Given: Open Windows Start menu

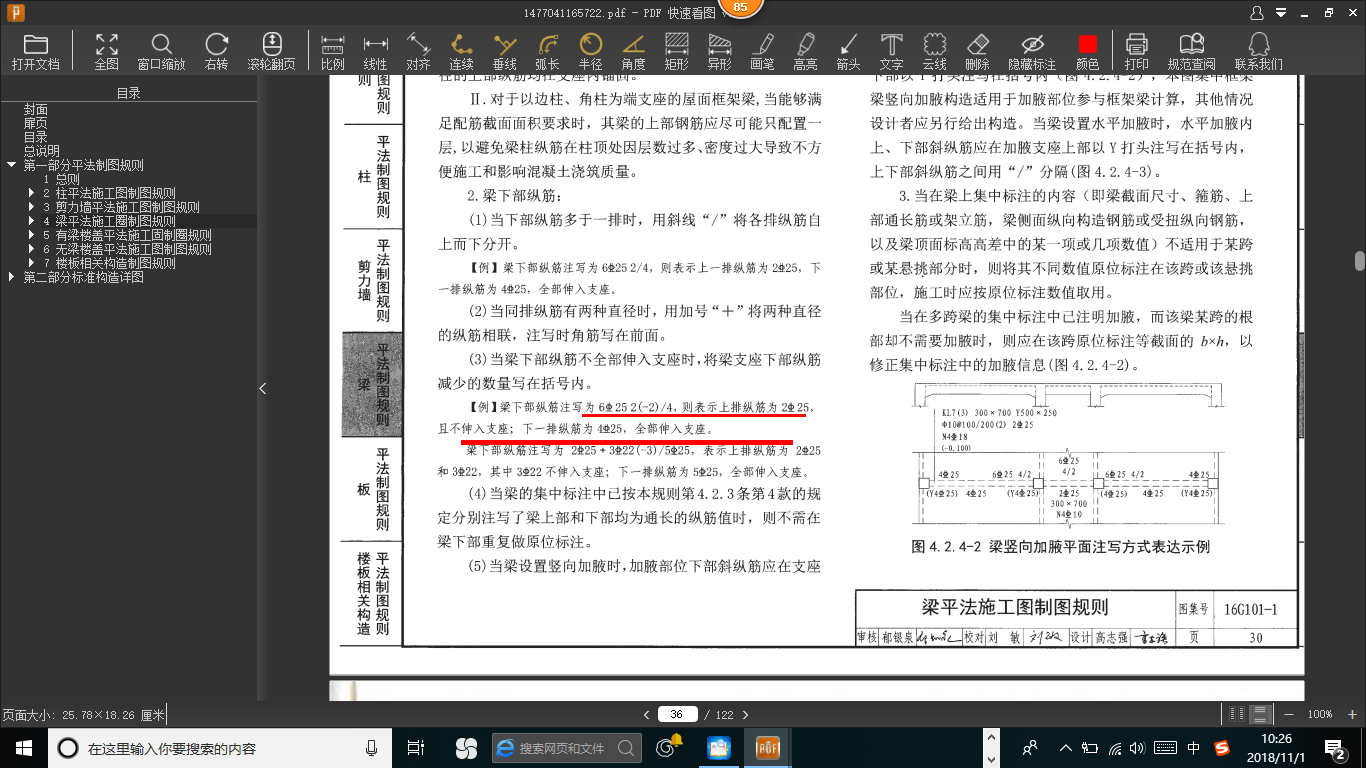Looking at the screenshot, I should click(23, 747).
